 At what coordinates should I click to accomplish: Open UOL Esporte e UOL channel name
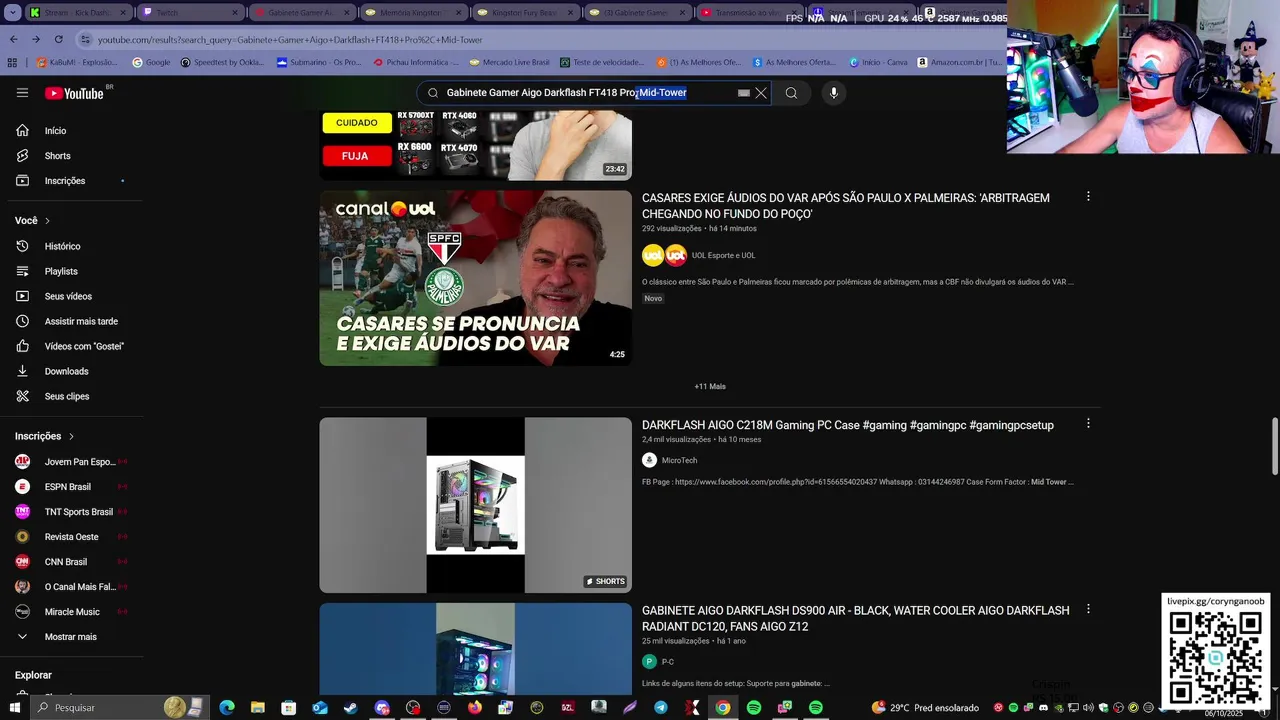click(723, 256)
